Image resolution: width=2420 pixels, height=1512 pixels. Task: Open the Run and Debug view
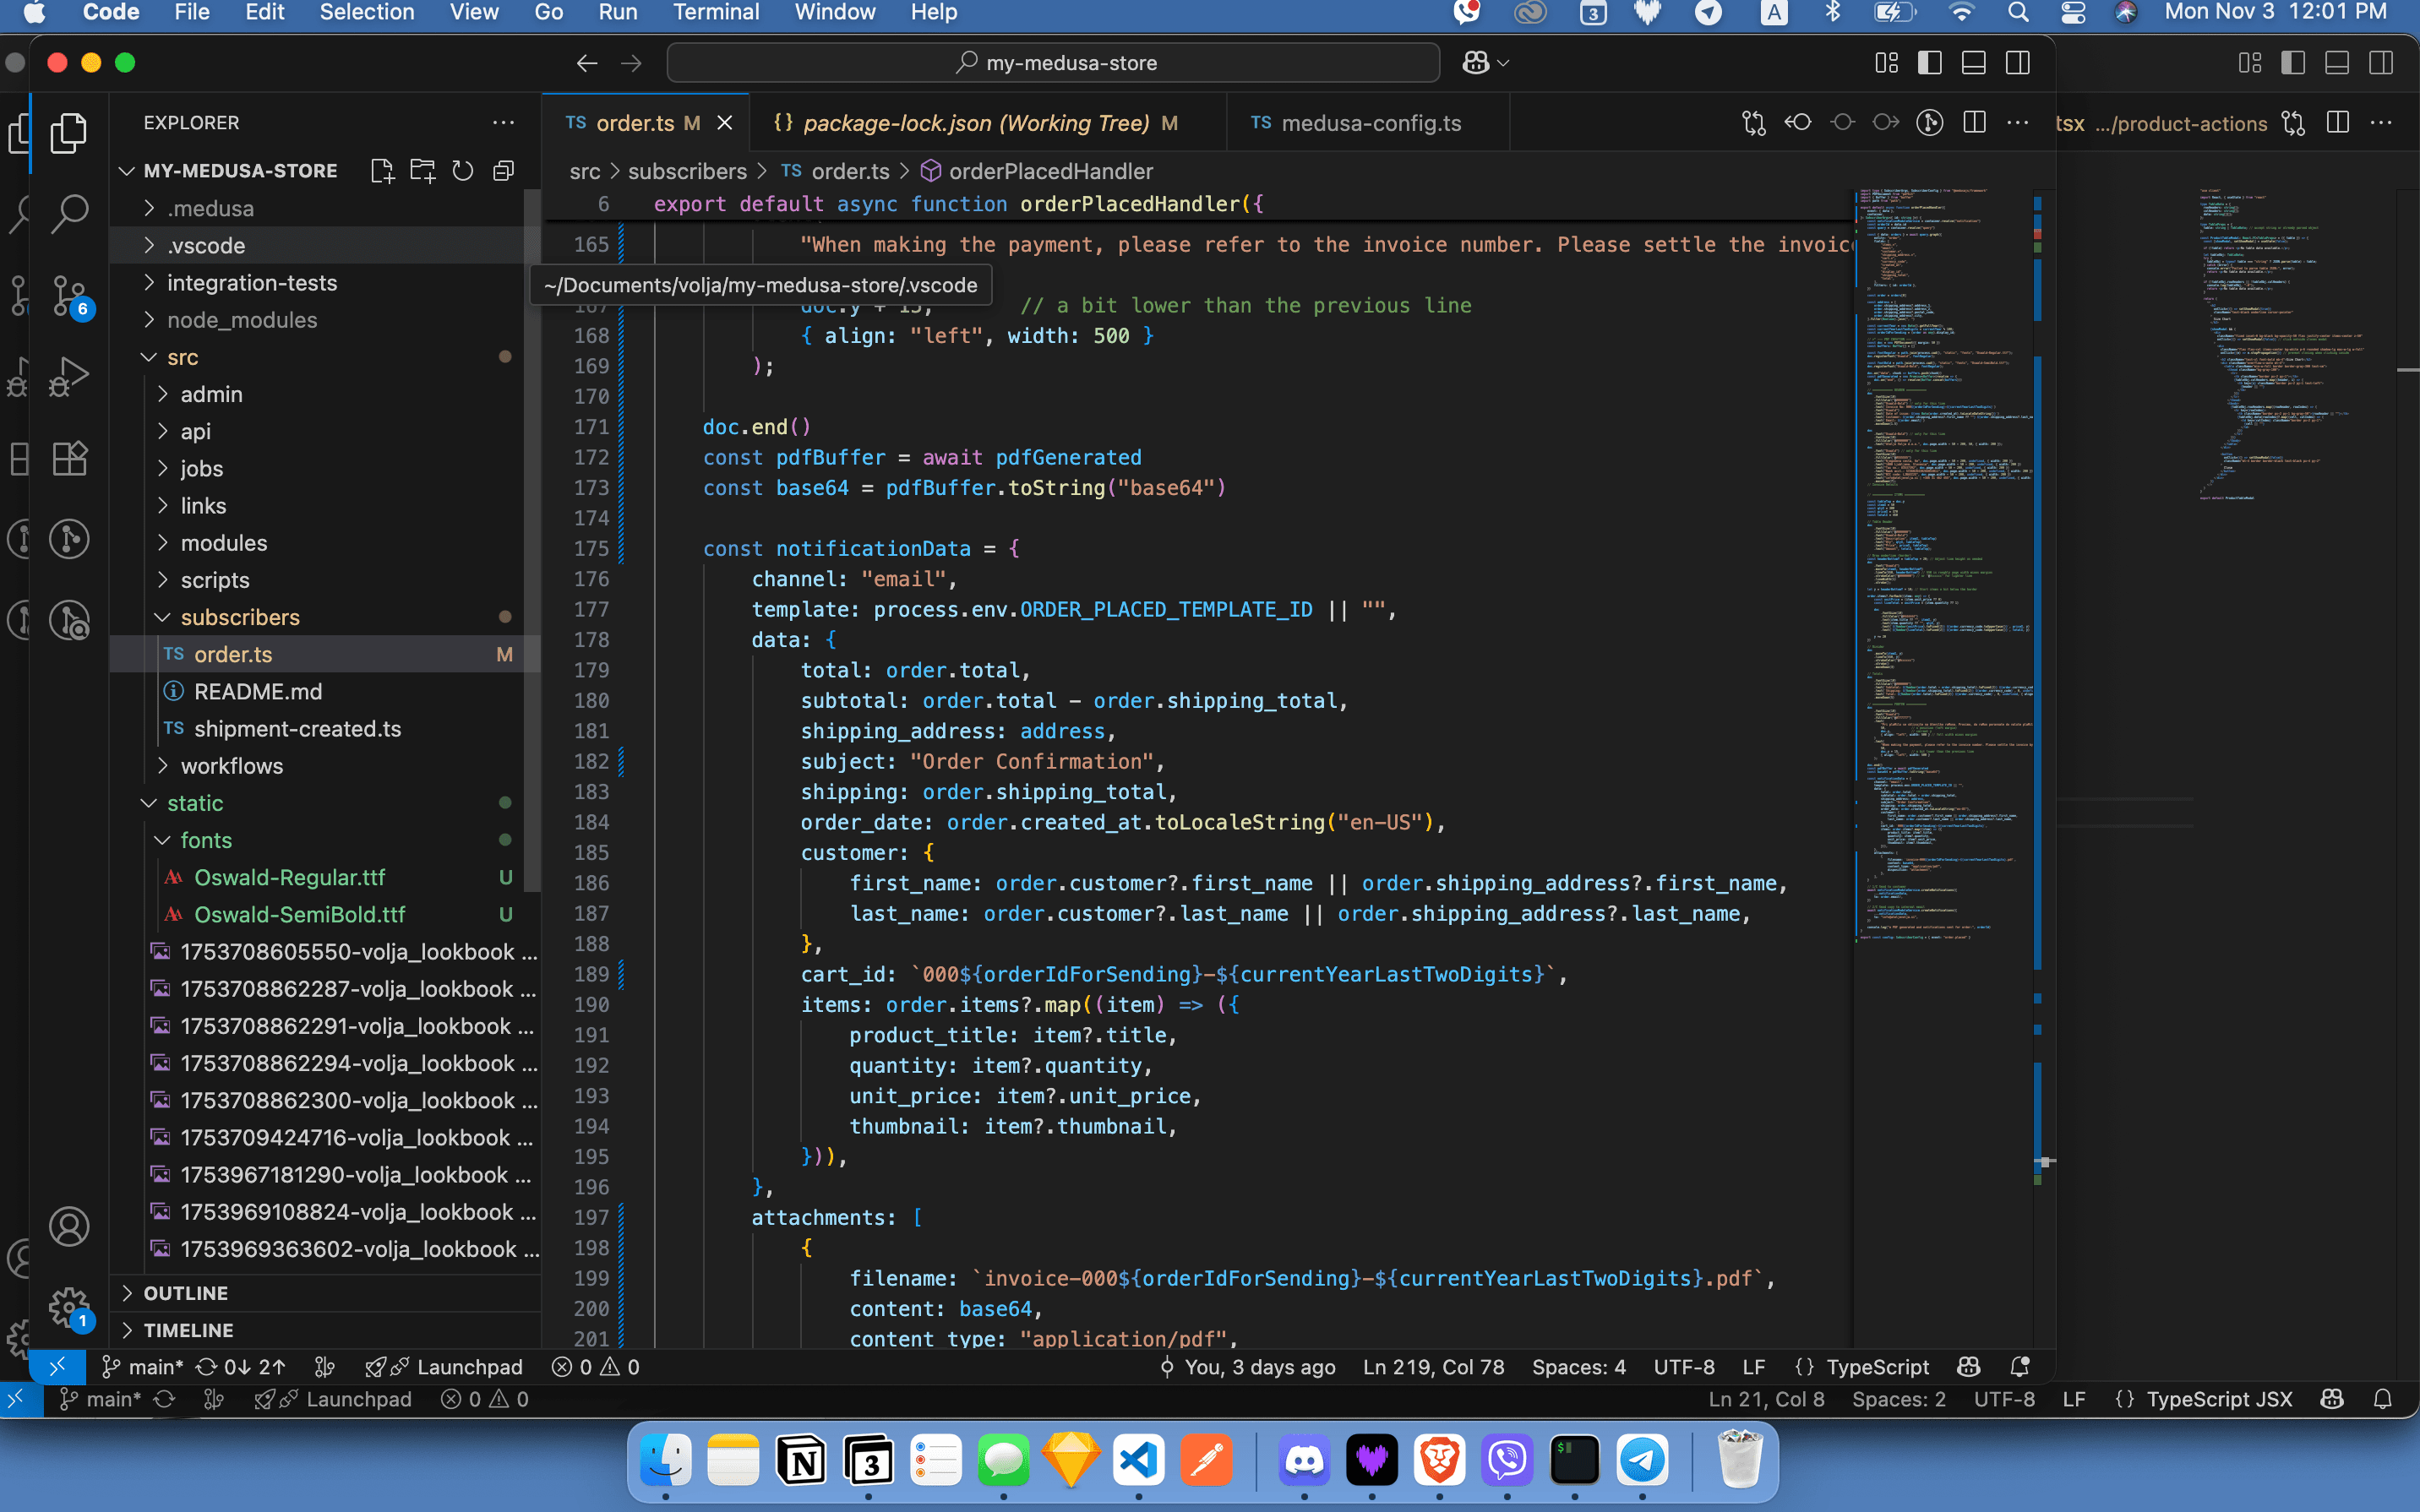[x=69, y=377]
